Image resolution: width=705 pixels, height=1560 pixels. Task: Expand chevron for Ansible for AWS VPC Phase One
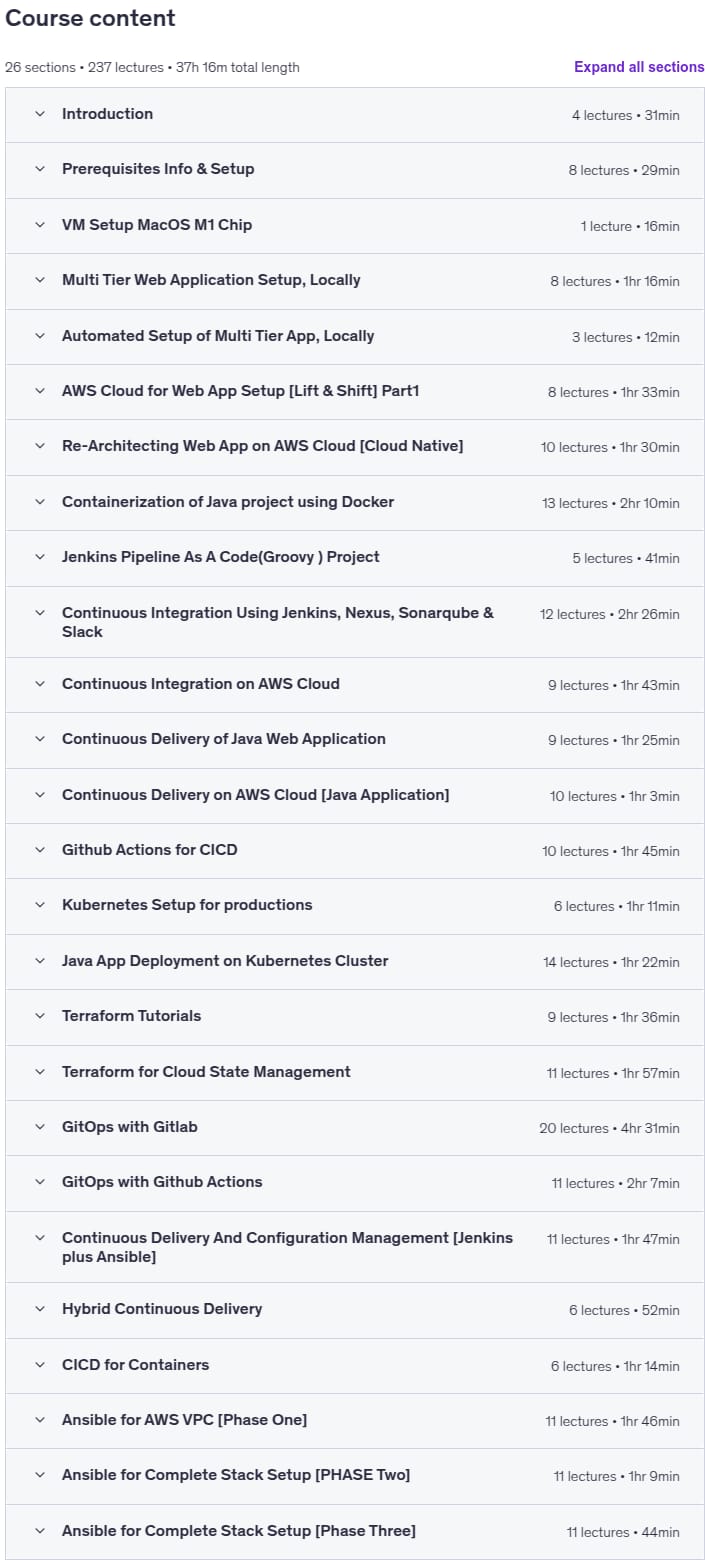[40, 1420]
